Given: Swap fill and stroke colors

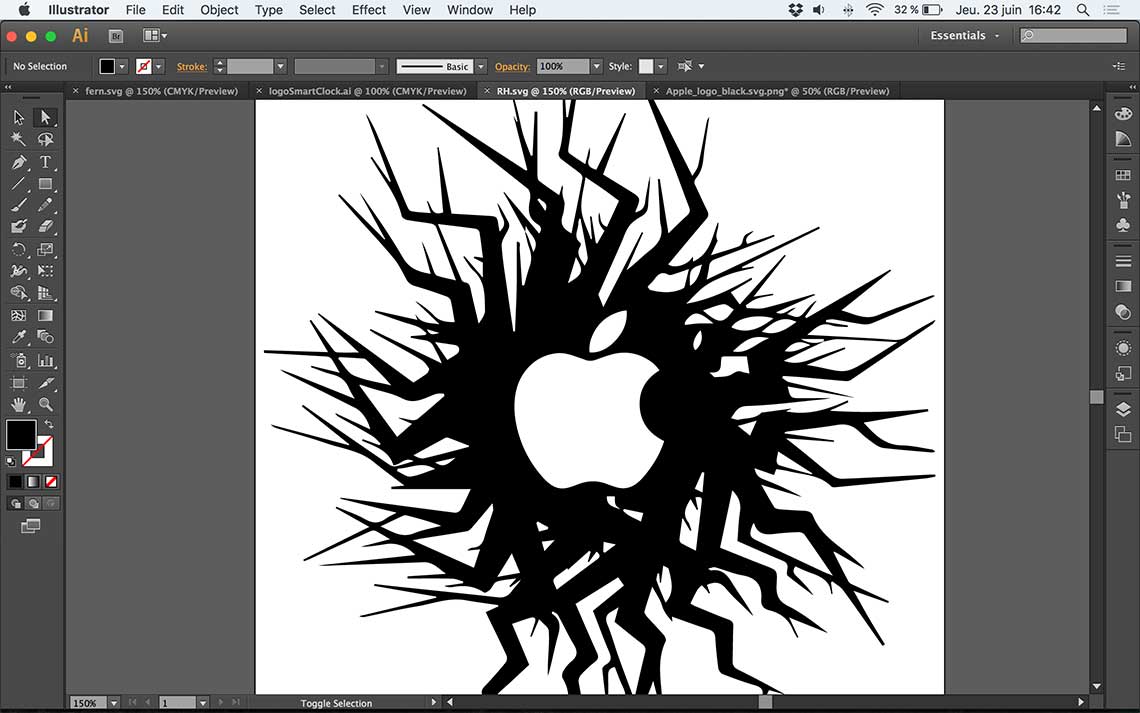Looking at the screenshot, I should click(49, 424).
